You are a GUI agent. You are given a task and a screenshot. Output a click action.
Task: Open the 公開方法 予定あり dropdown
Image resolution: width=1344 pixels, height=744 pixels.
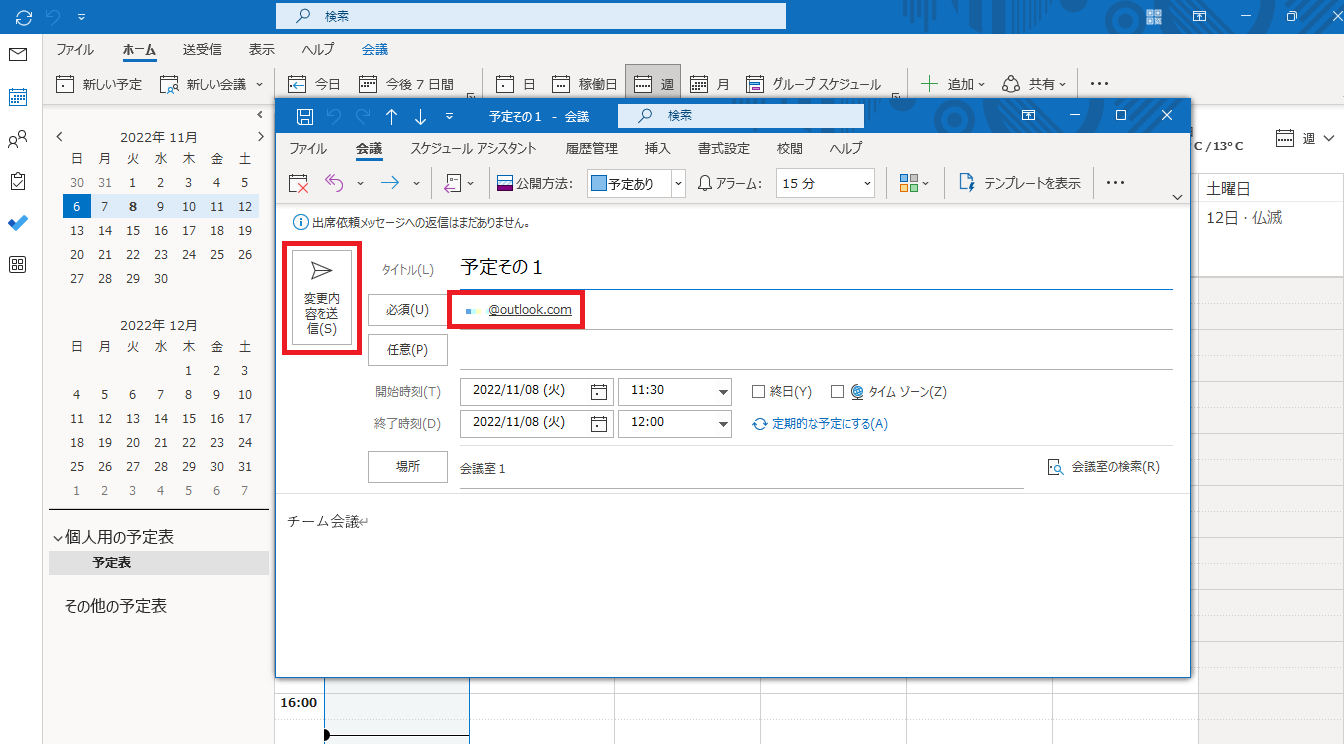[x=678, y=183]
